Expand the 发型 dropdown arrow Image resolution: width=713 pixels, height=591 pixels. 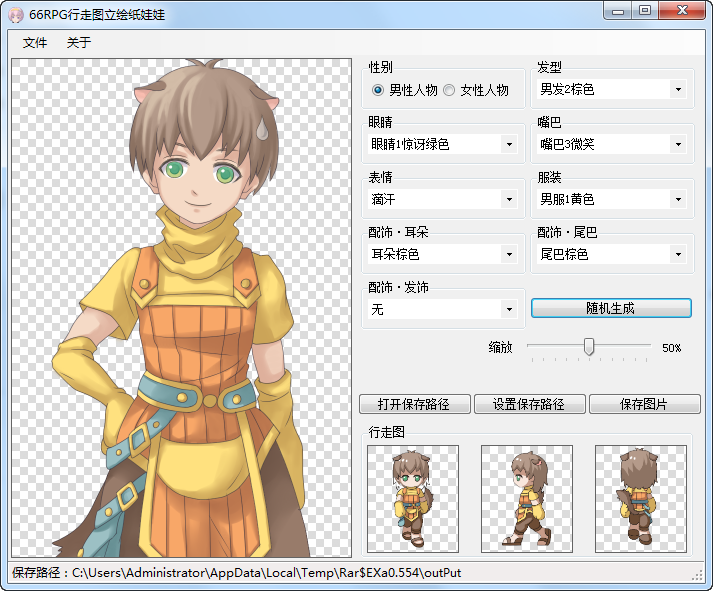[x=678, y=90]
